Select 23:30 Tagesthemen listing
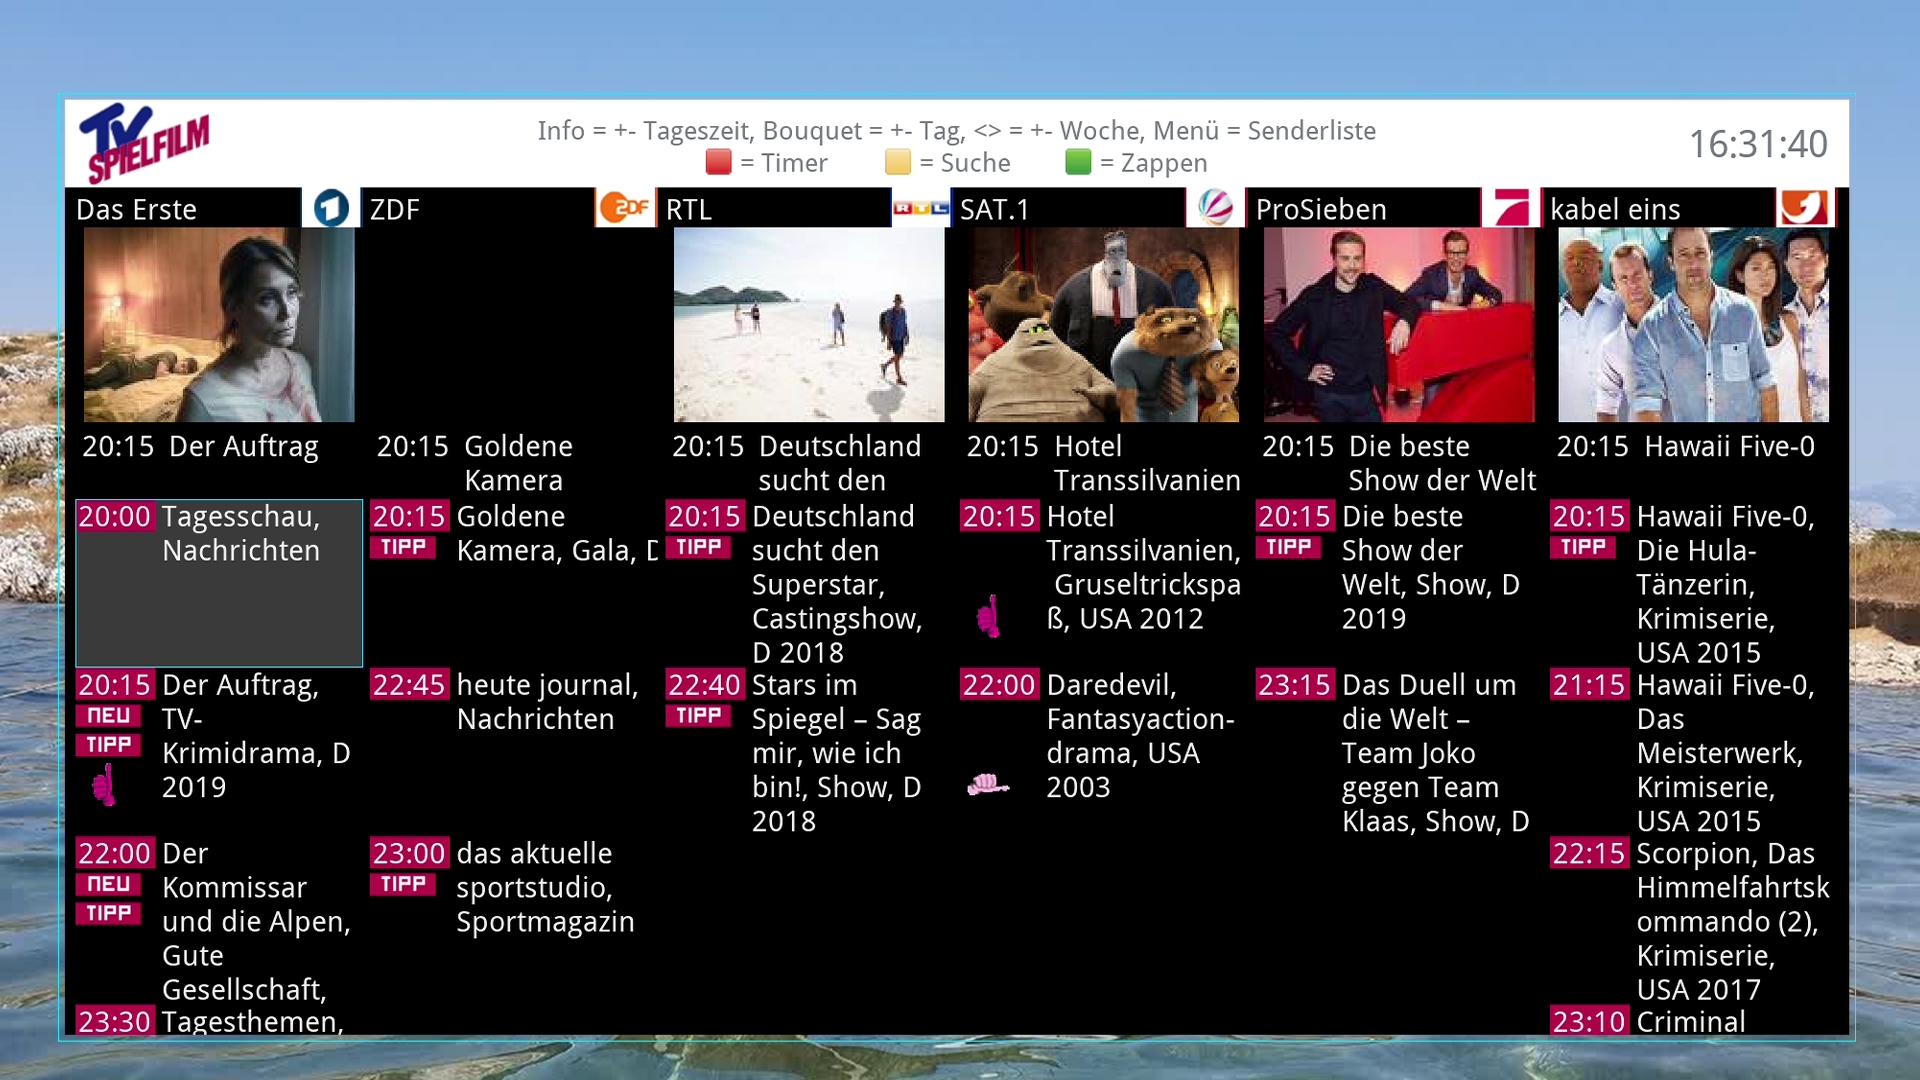Viewport: 1920px width, 1080px height. [x=219, y=1021]
